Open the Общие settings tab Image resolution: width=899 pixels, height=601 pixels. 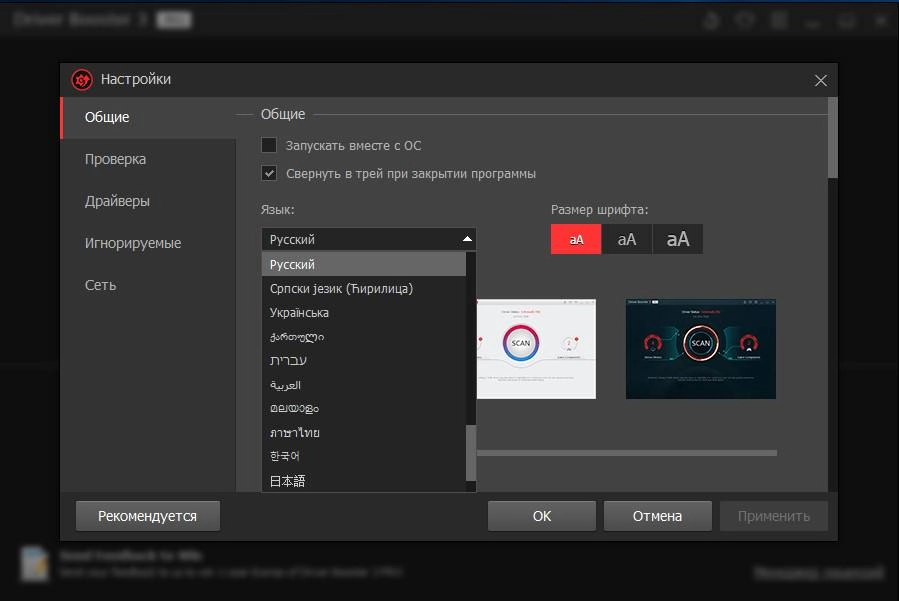[148, 118]
